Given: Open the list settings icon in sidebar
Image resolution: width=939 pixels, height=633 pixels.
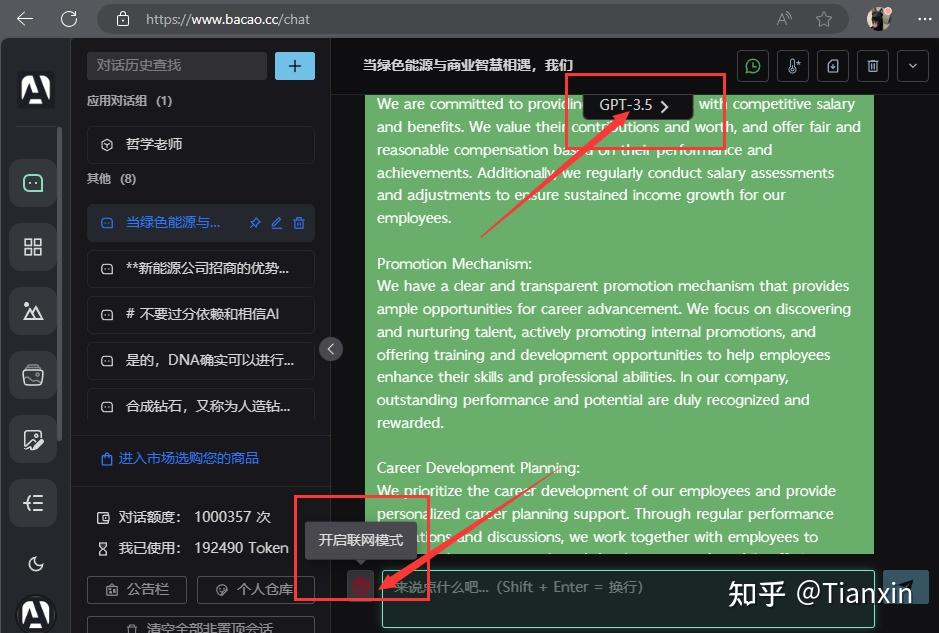Looking at the screenshot, I should [33, 503].
